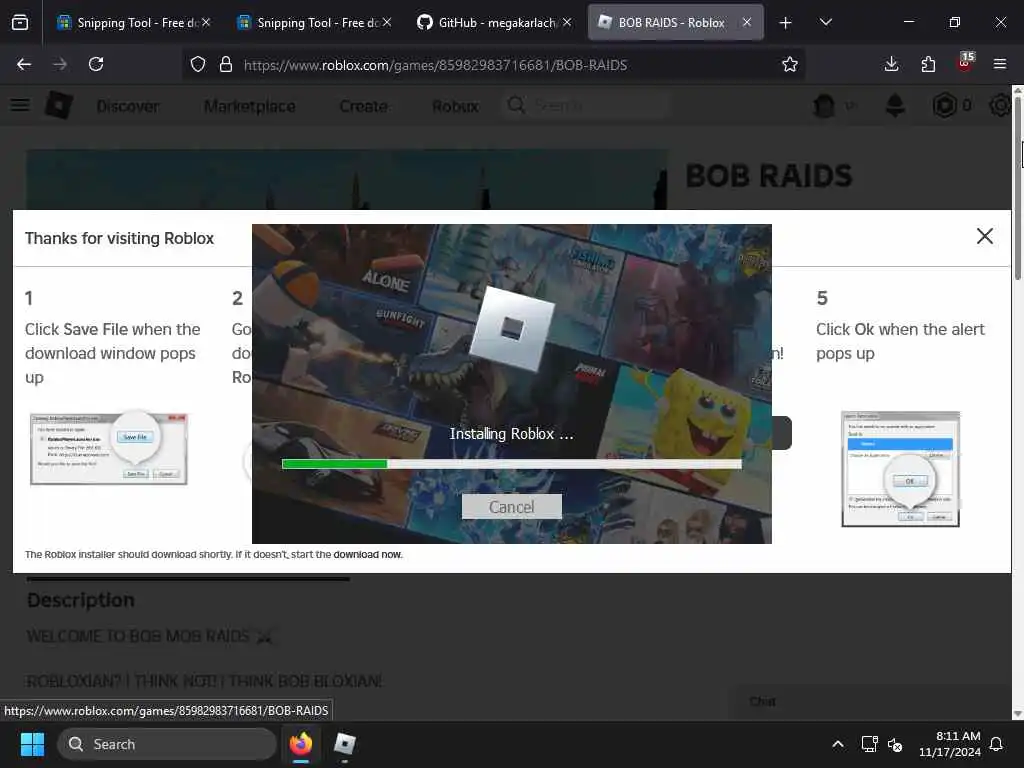Open the Firefox application menu
Image resolution: width=1024 pixels, height=768 pixels.
(1000, 64)
